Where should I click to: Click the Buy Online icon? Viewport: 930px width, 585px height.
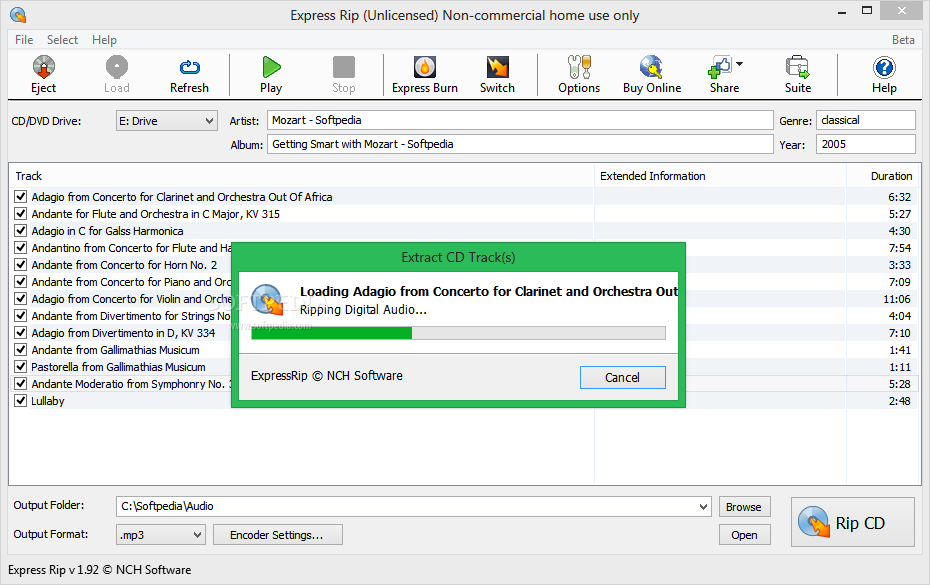651,67
